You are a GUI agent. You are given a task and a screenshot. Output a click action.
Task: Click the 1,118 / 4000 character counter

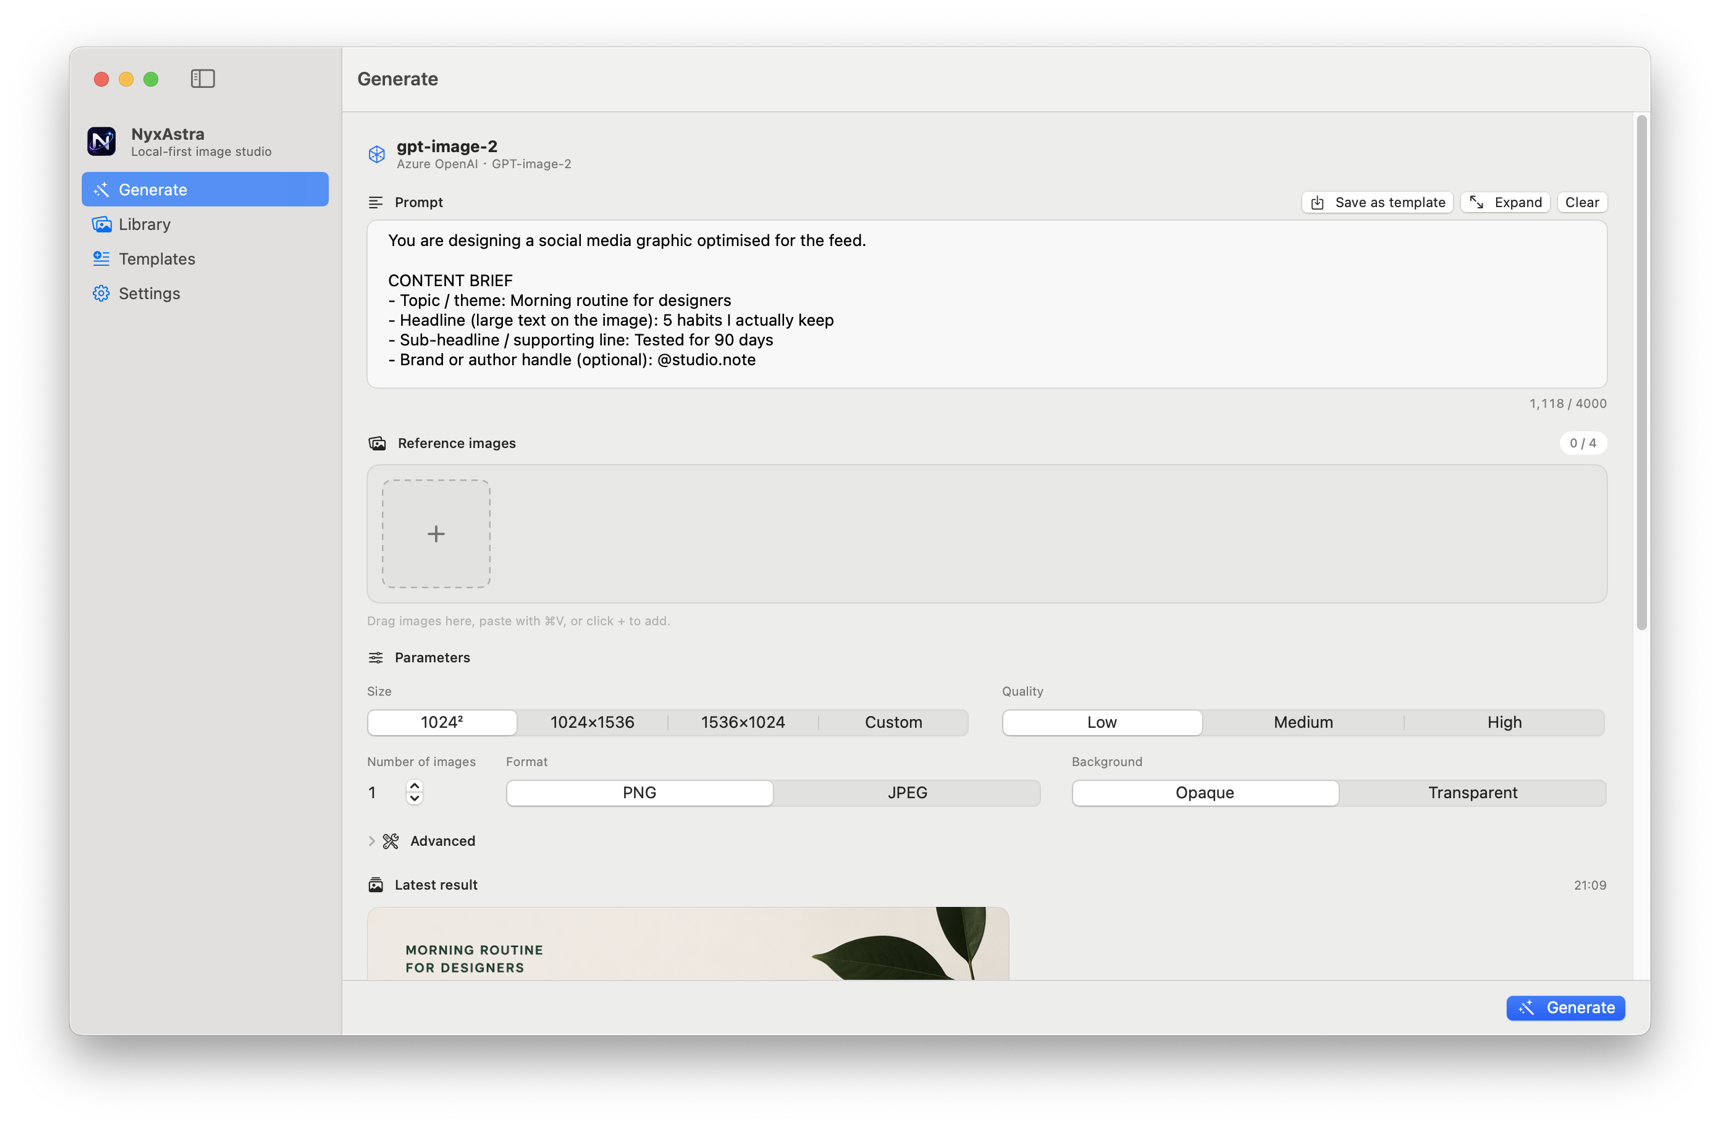tap(1568, 404)
